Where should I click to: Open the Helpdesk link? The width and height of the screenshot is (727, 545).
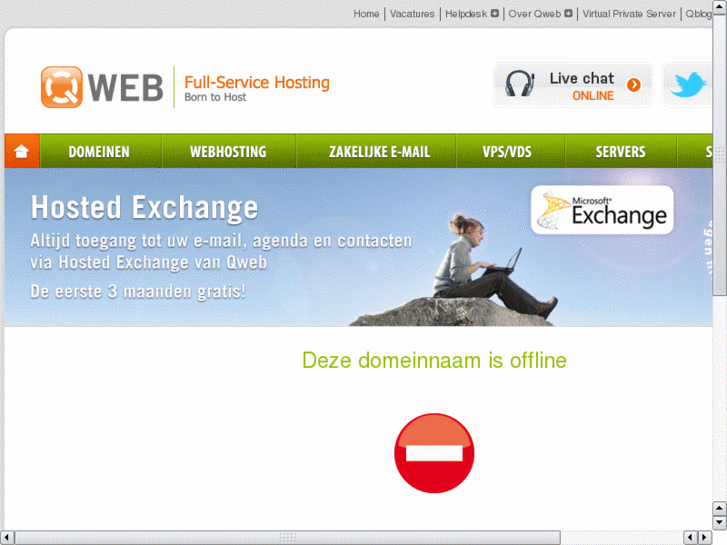tap(466, 14)
